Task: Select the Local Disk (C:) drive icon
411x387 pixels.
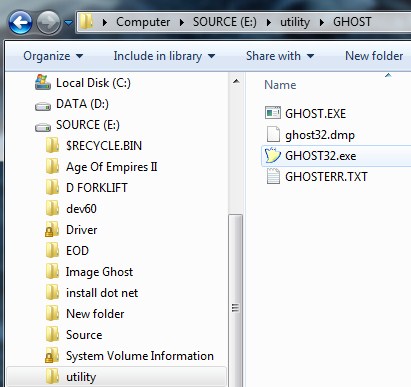Action: pos(43,82)
